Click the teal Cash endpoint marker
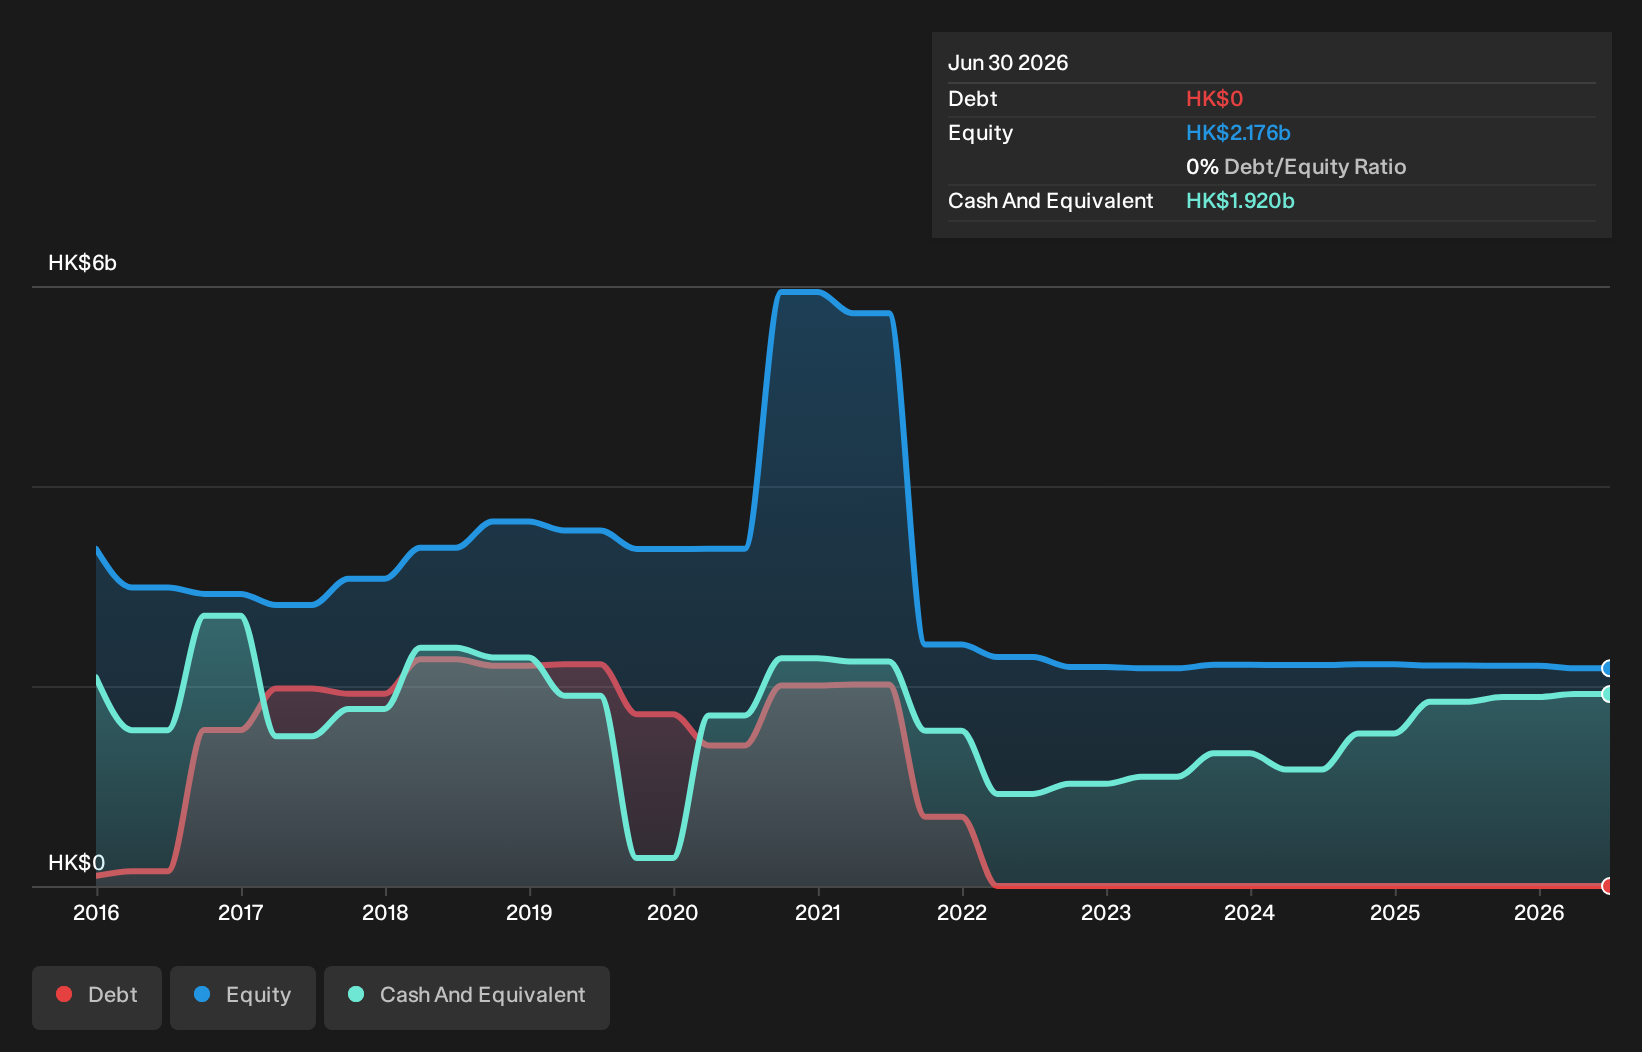Viewport: 1642px width, 1052px height. [1608, 694]
